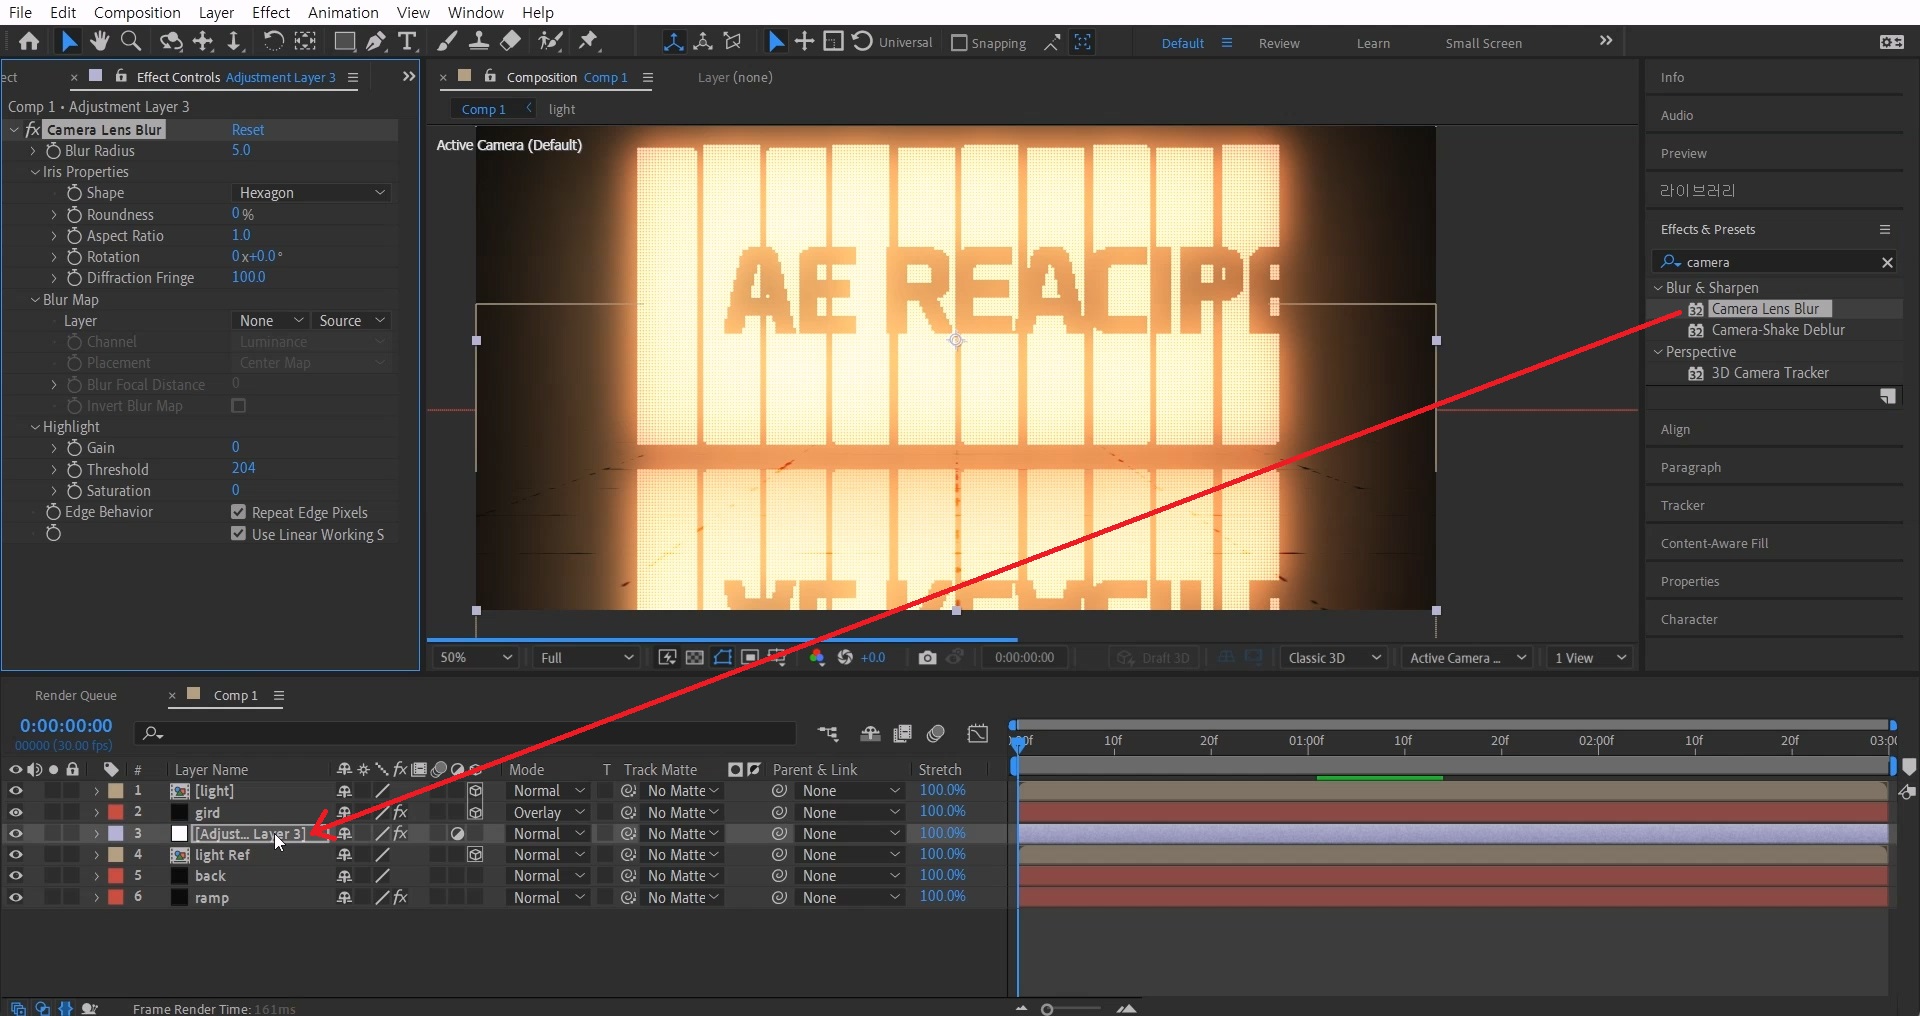1920x1016 pixels.
Task: Collapse the Highlight group
Action: 35,427
